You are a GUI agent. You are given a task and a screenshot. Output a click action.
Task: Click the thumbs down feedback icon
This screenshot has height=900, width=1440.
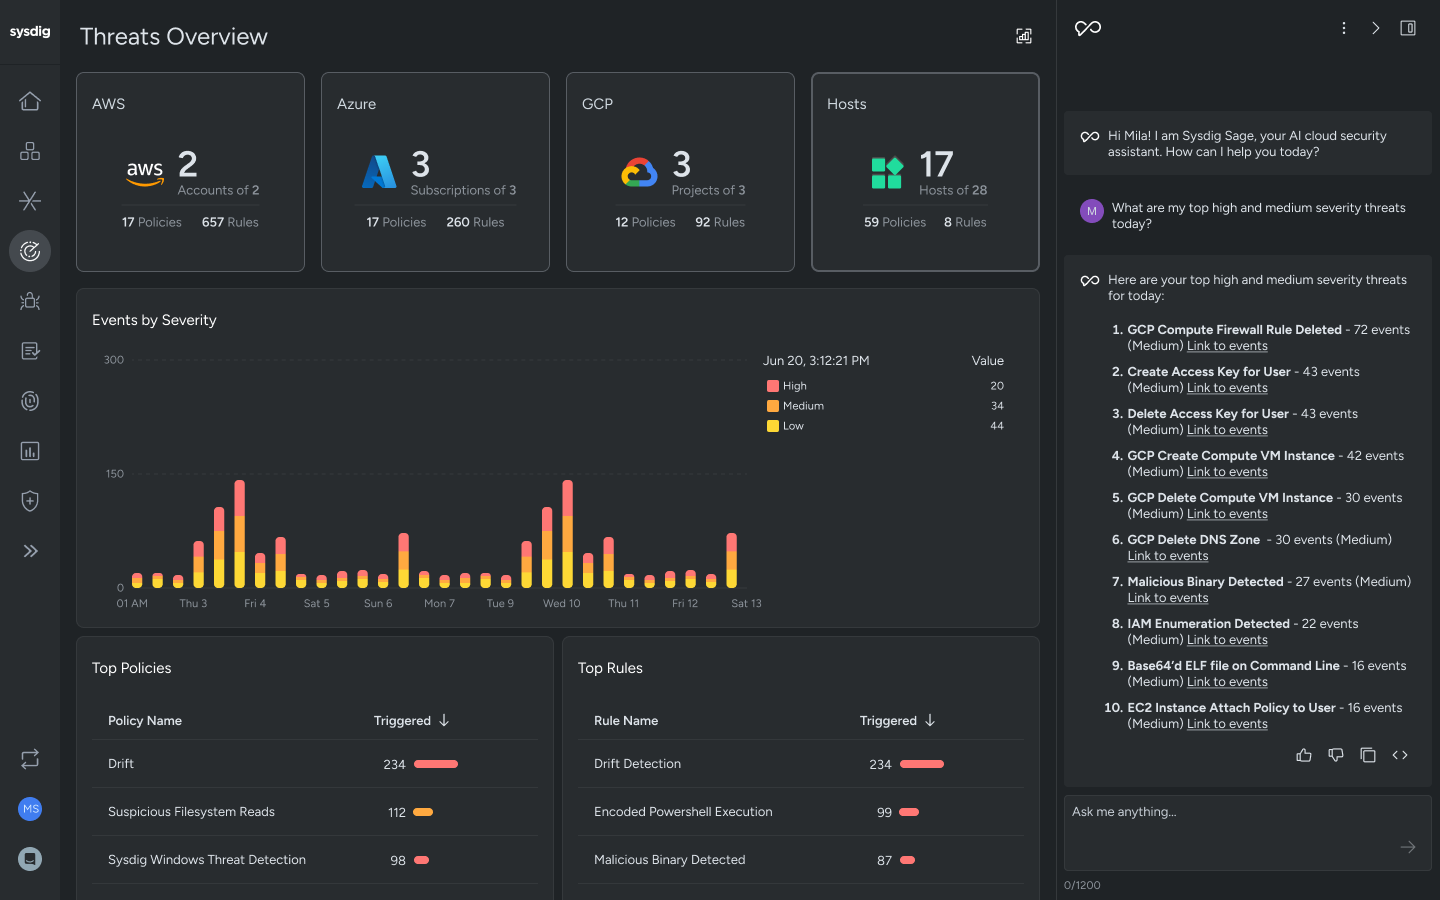pyautogui.click(x=1336, y=755)
